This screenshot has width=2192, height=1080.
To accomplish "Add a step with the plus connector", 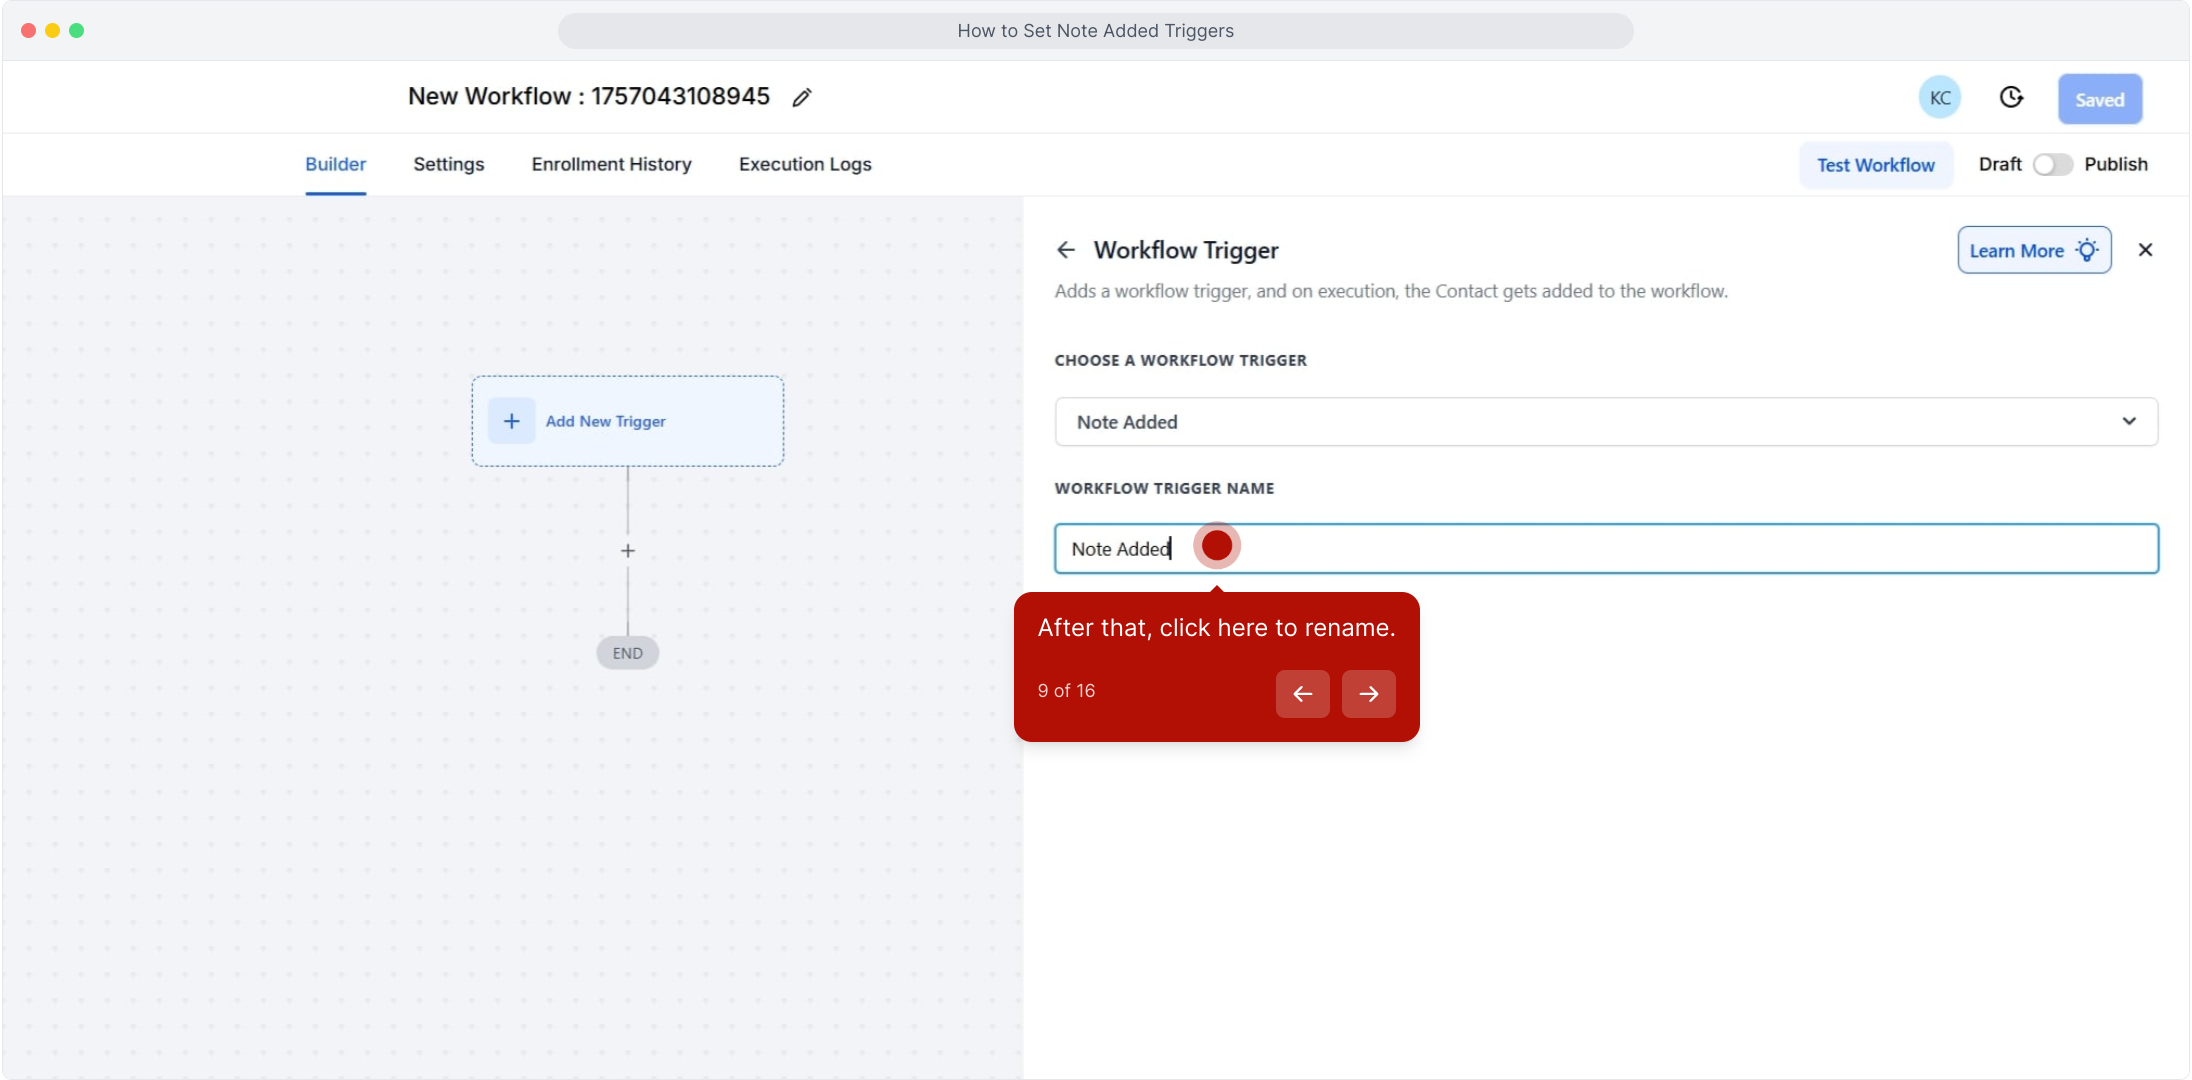I will click(x=627, y=551).
